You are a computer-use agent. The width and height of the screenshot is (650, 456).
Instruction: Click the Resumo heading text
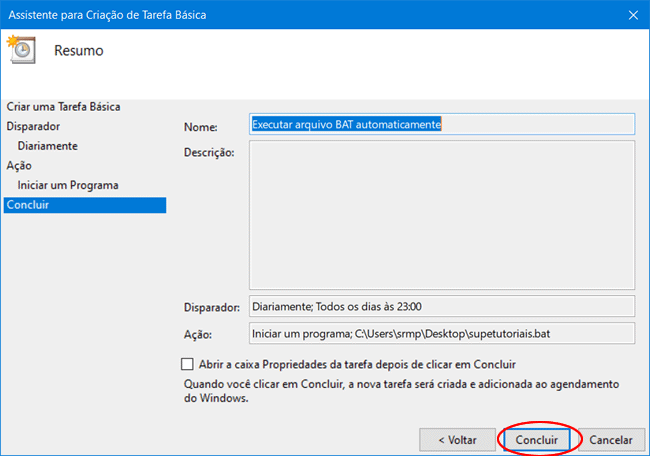[x=78, y=50]
